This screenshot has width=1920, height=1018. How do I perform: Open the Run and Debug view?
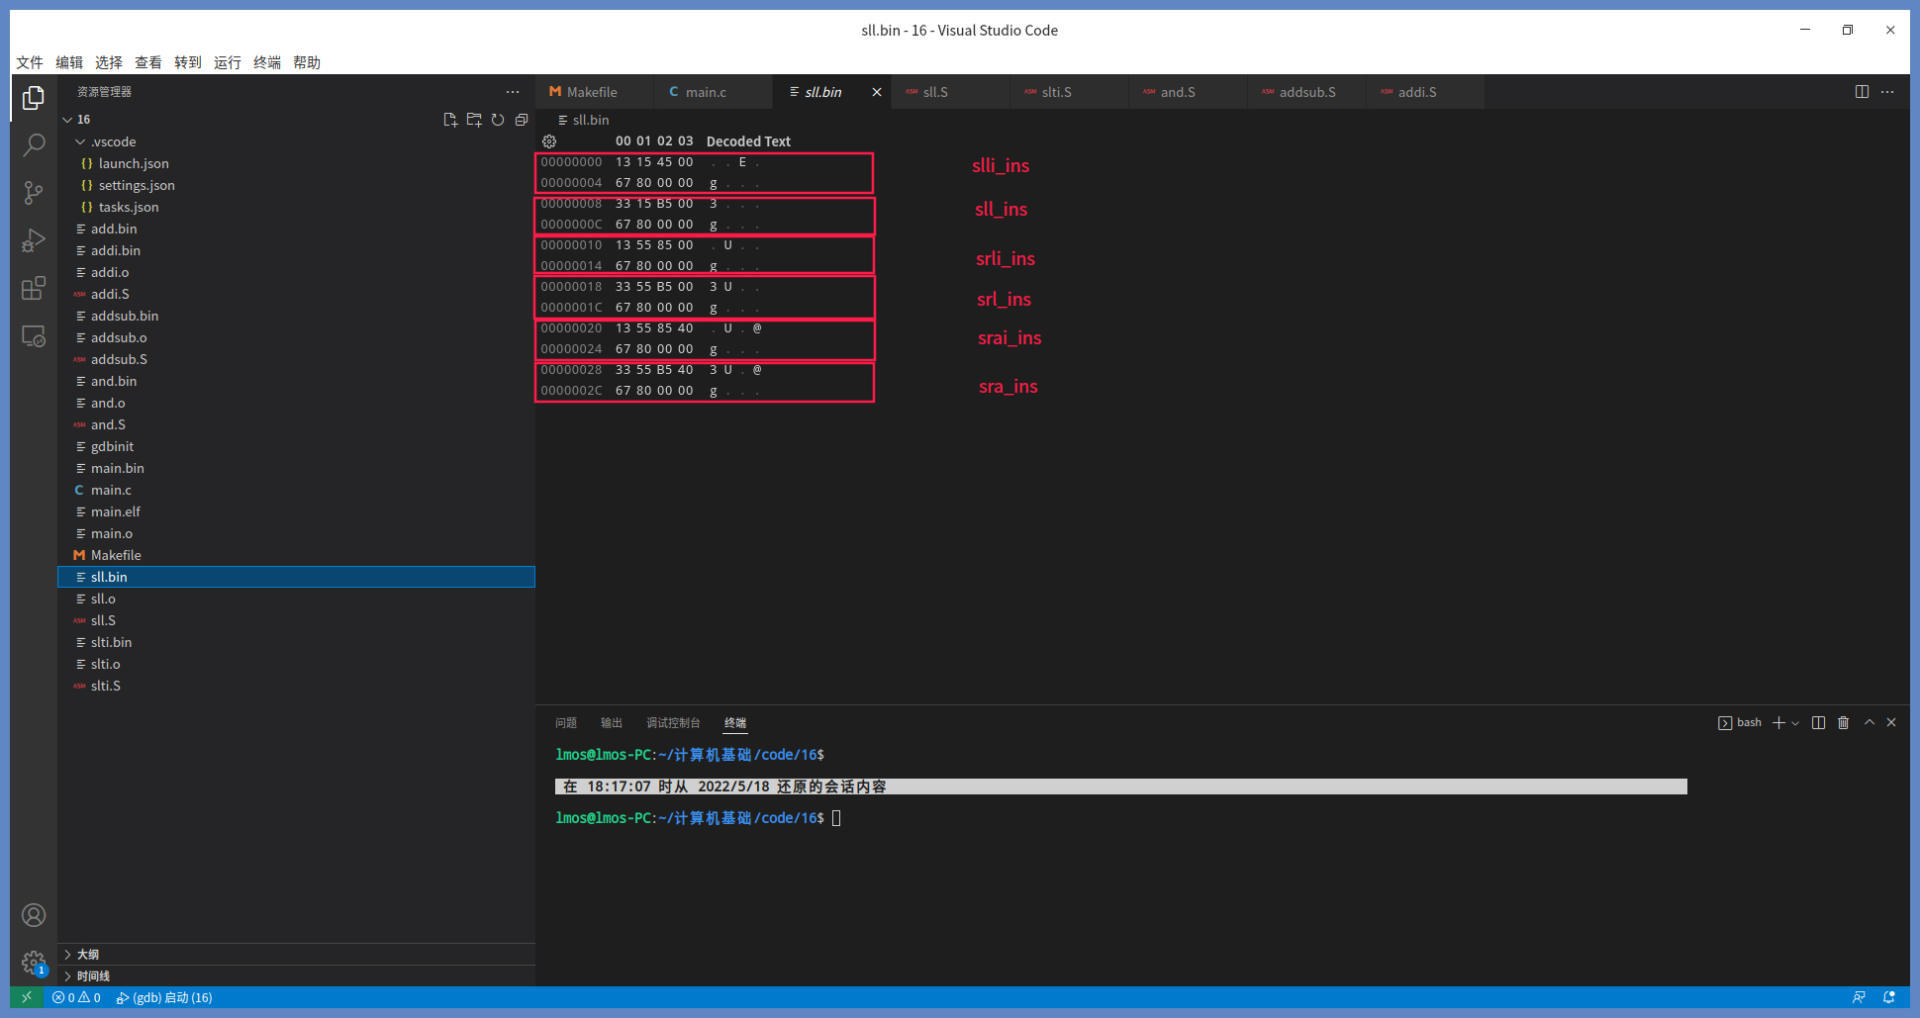(x=34, y=241)
